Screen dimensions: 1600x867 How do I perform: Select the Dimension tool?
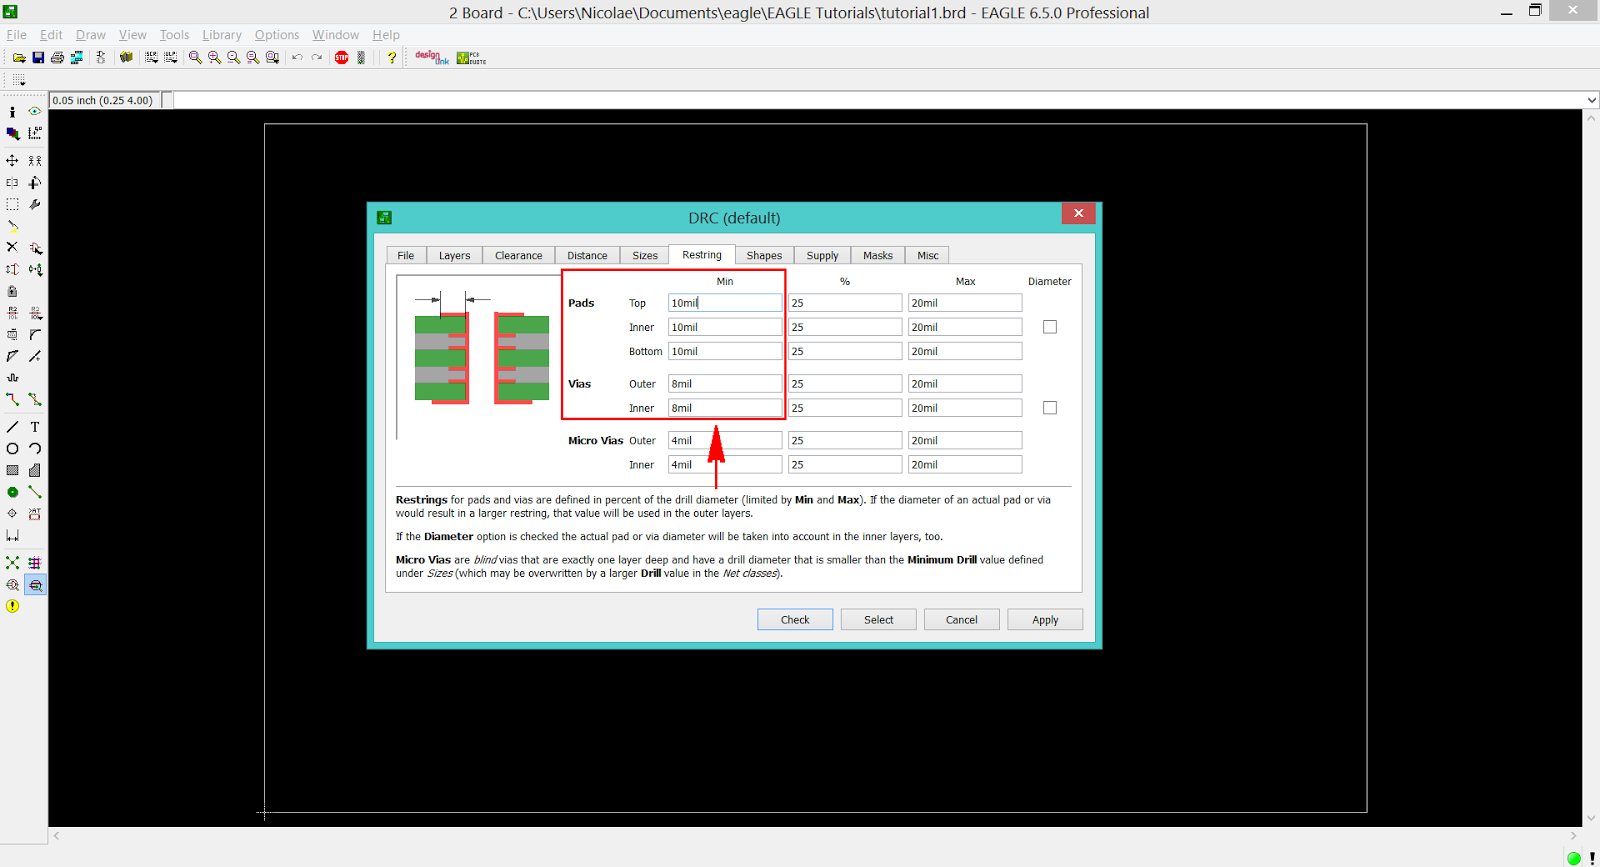click(12, 535)
